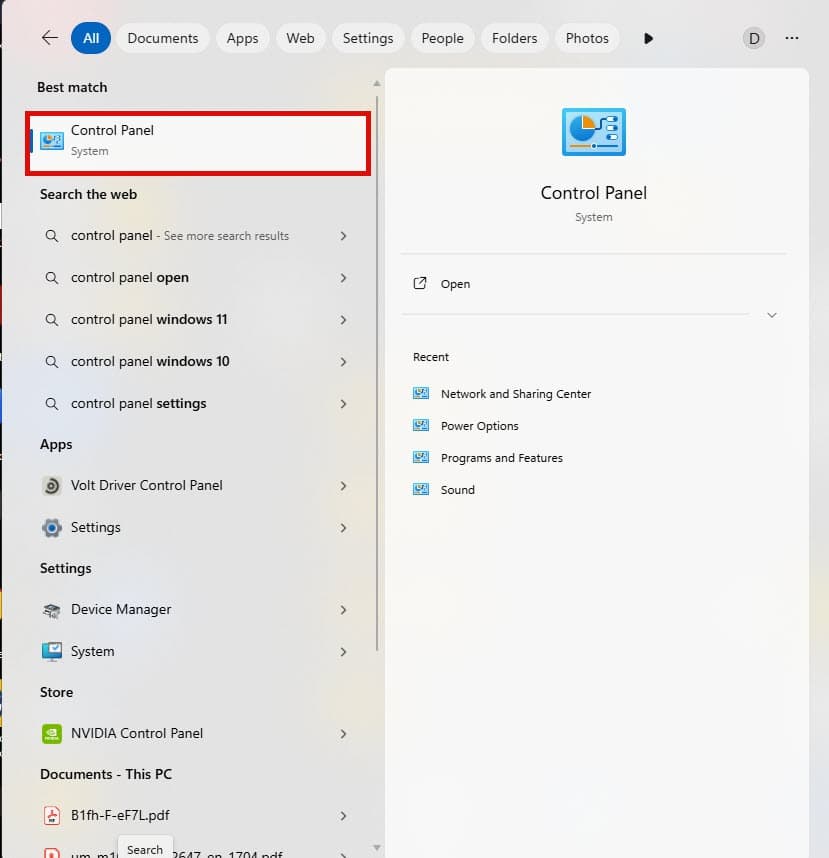
Task: Open the three-dots more options menu
Action: tap(792, 38)
